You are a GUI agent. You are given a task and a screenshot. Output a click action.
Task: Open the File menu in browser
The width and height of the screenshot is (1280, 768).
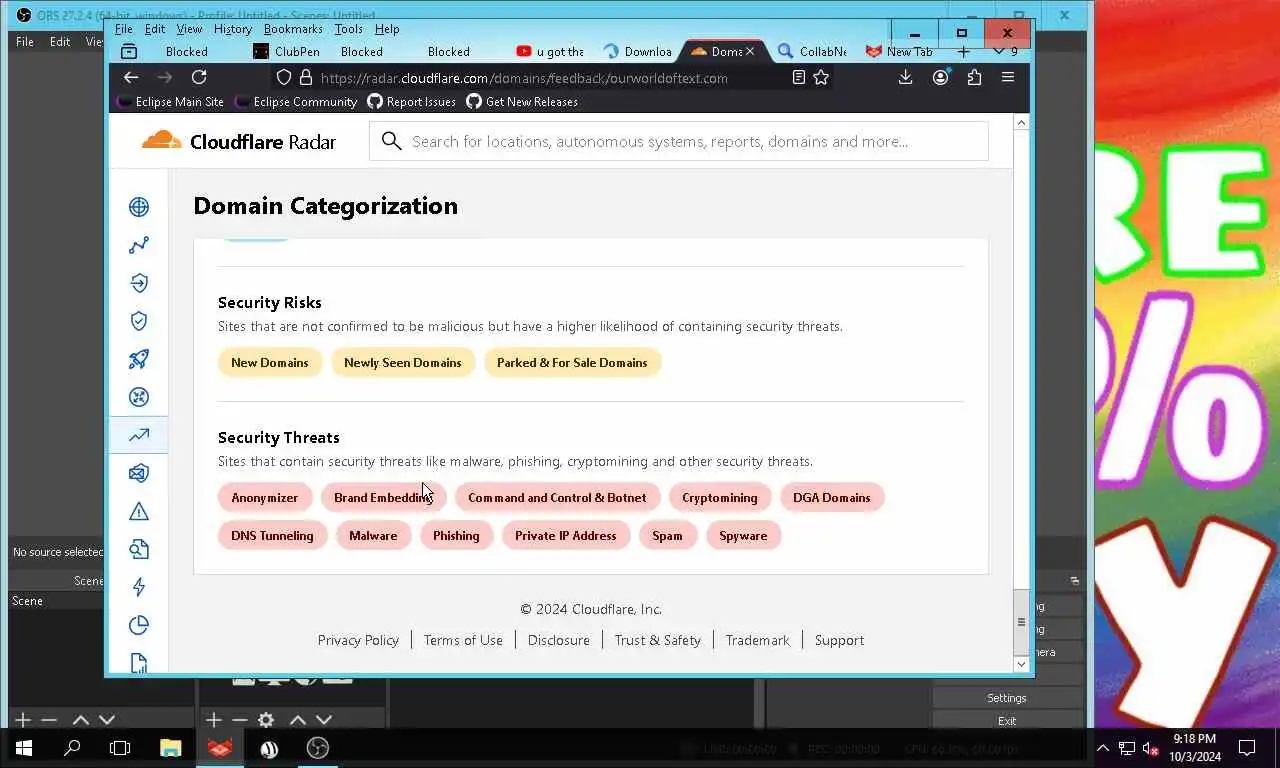pos(123,29)
